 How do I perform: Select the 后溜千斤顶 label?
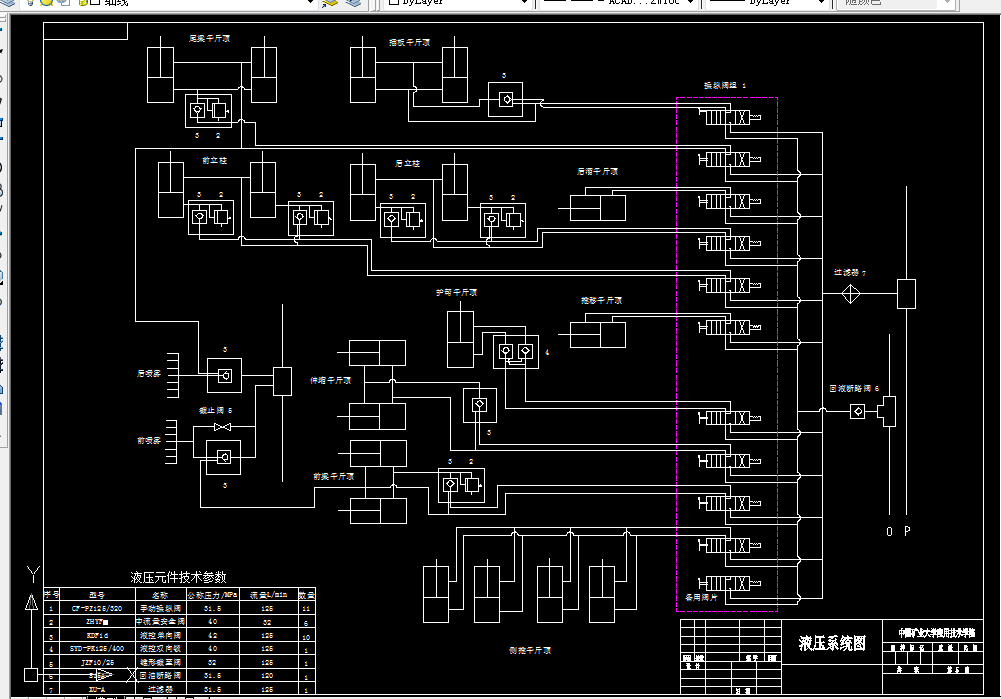coord(598,171)
